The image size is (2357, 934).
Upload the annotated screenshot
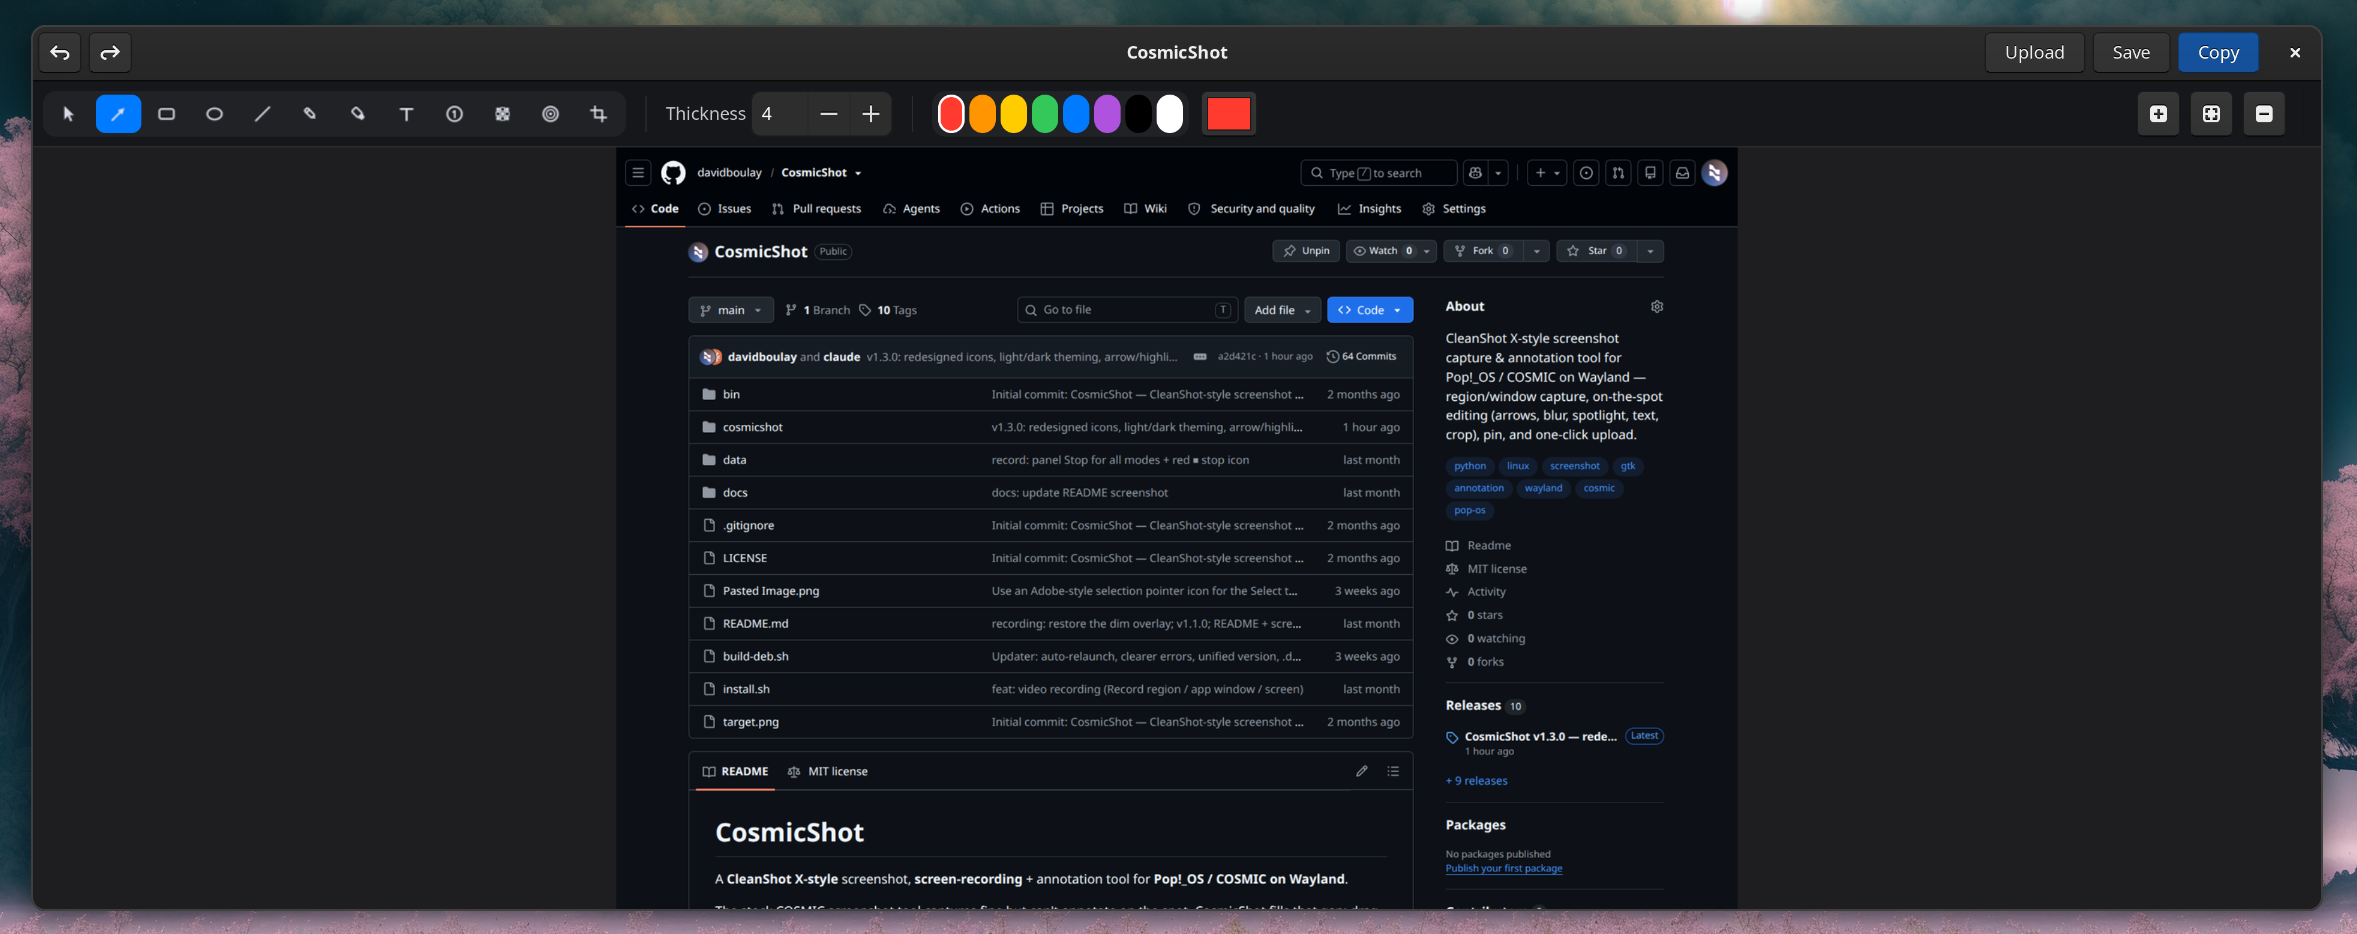[2034, 52]
